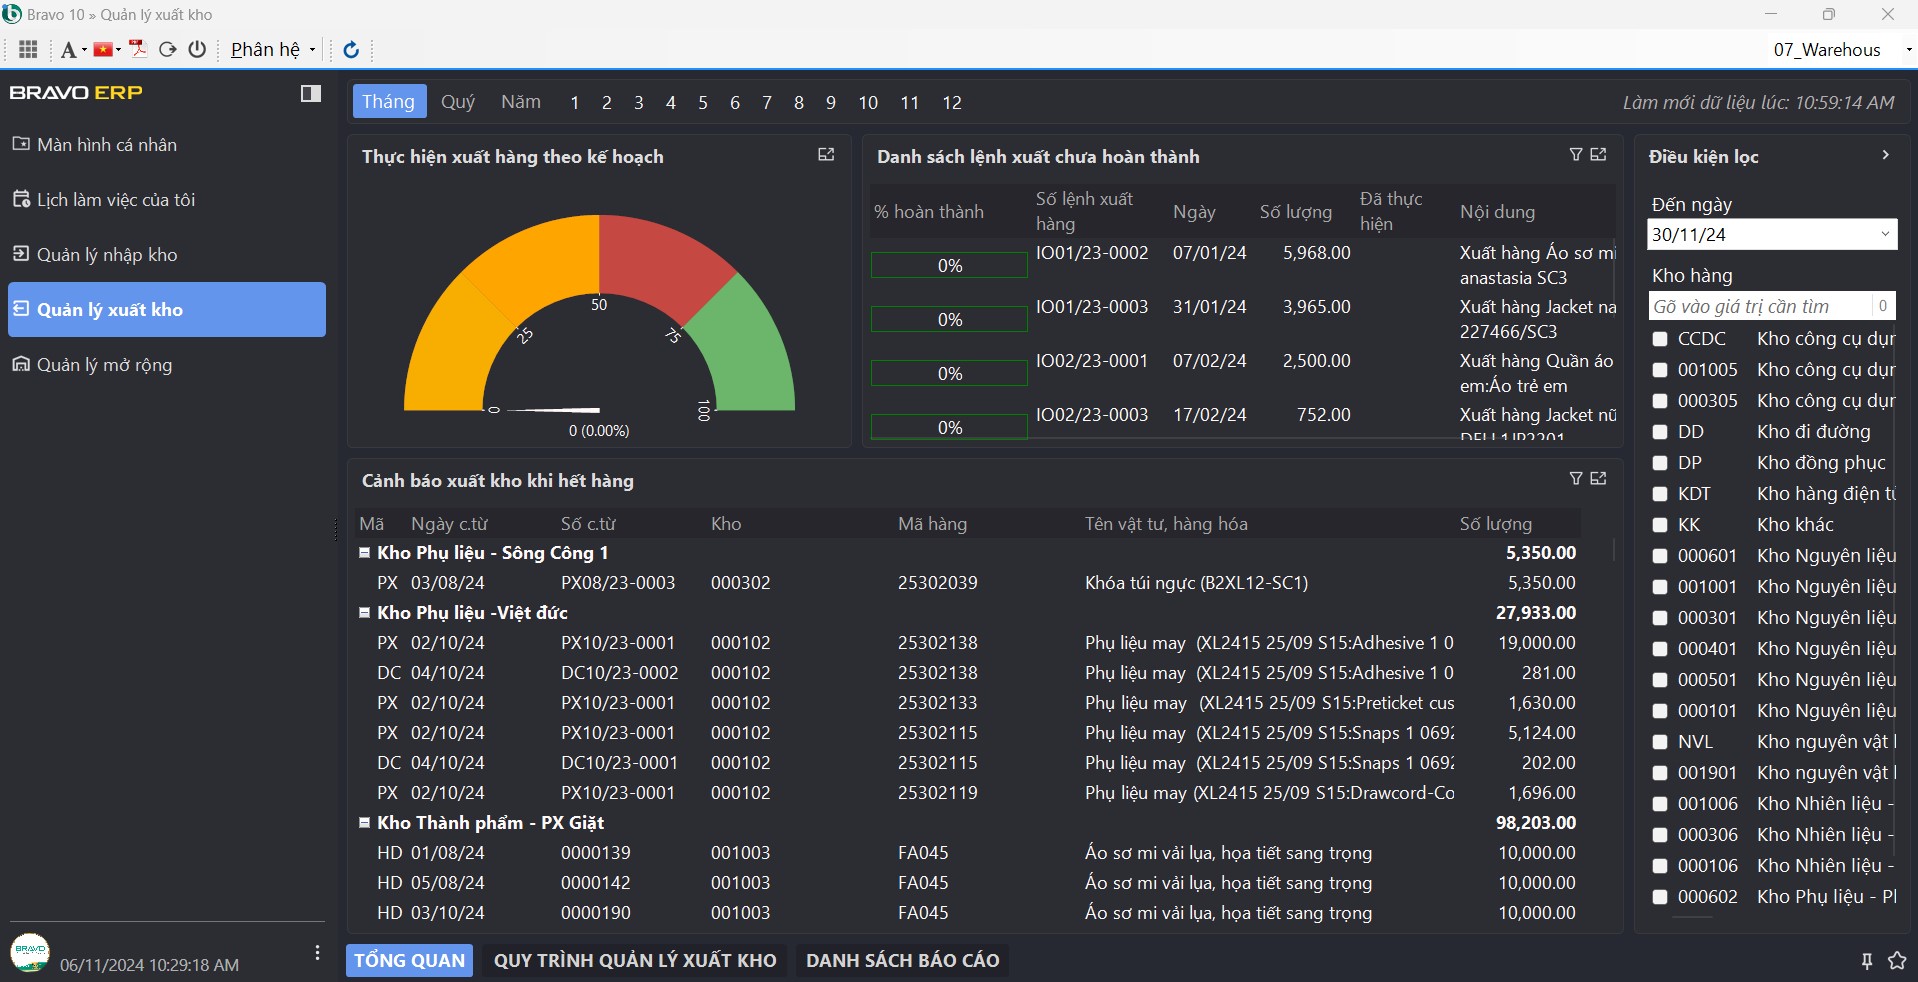Open the Phân hệ dropdown menu
Image resolution: width=1918 pixels, height=982 pixels.
click(272, 50)
